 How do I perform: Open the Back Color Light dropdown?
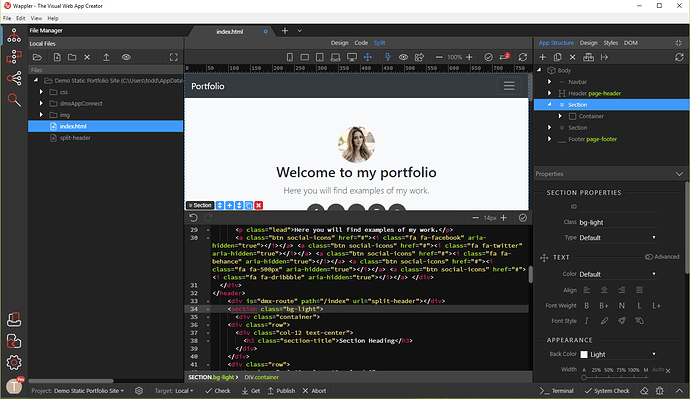click(617, 354)
